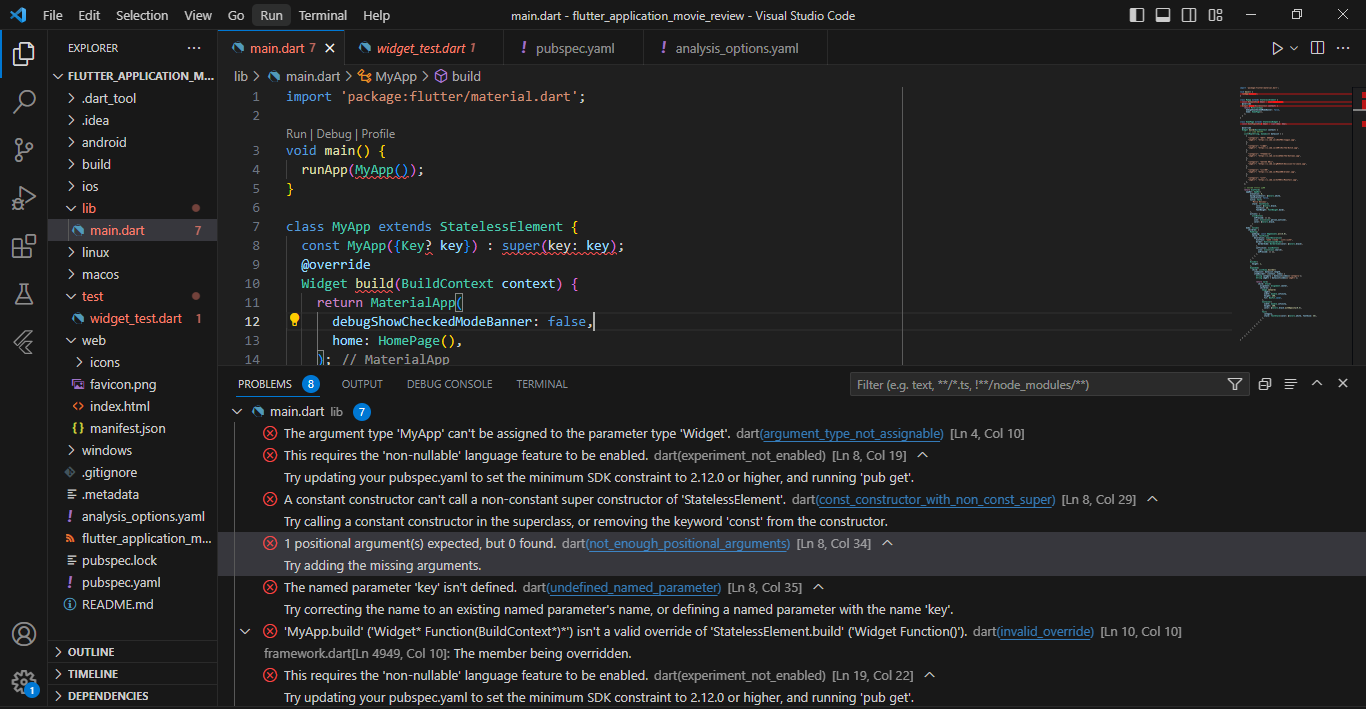Screen dimensions: 1366x709
Task: Expand the OUTLINE section
Action: click(x=132, y=652)
